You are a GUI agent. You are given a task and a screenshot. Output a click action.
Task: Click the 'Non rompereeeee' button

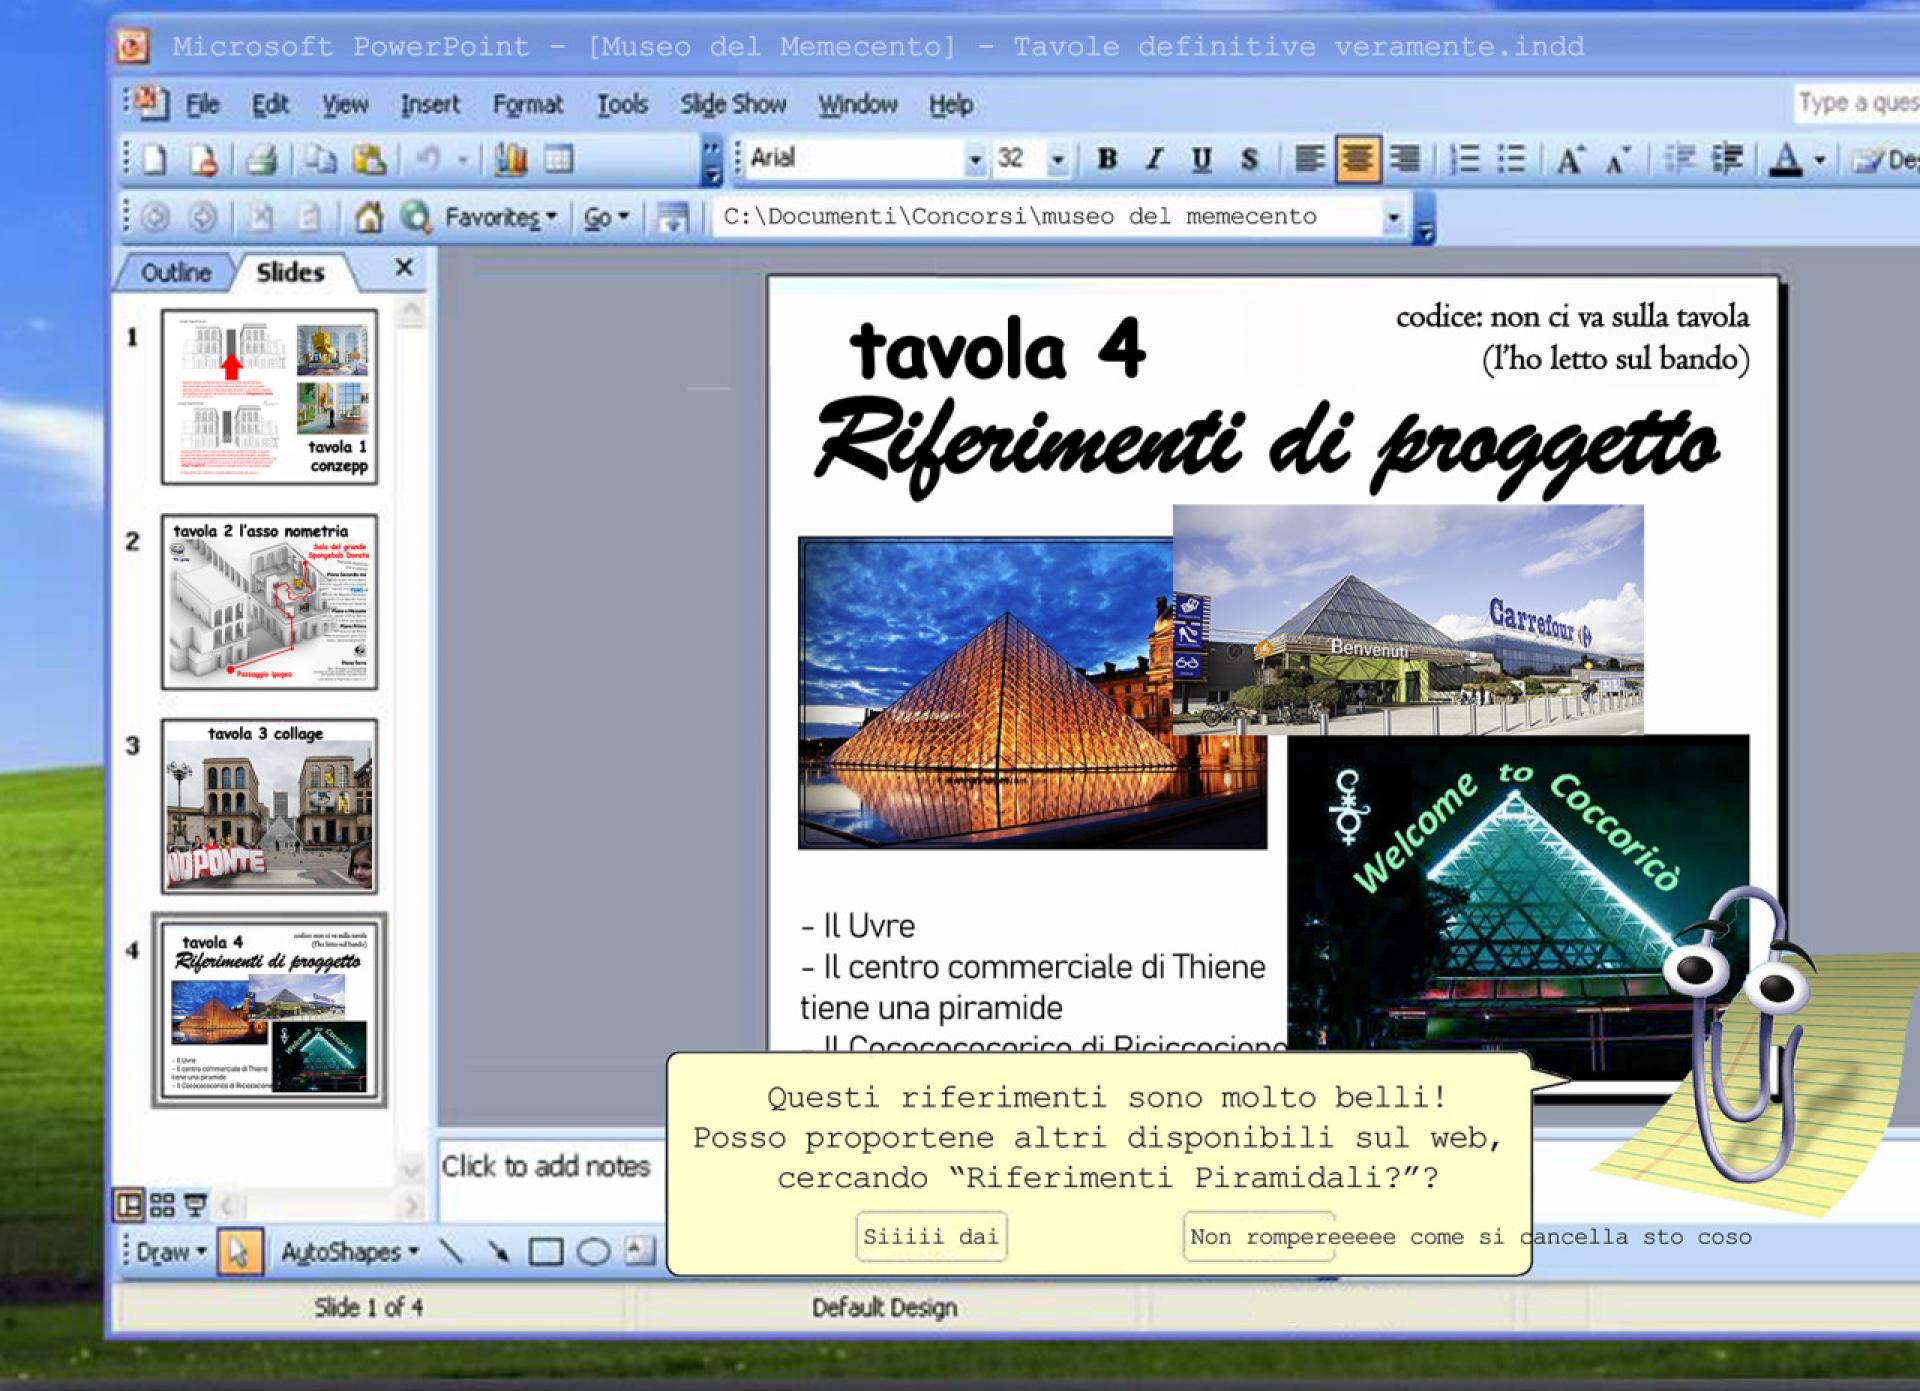(x=1260, y=1237)
